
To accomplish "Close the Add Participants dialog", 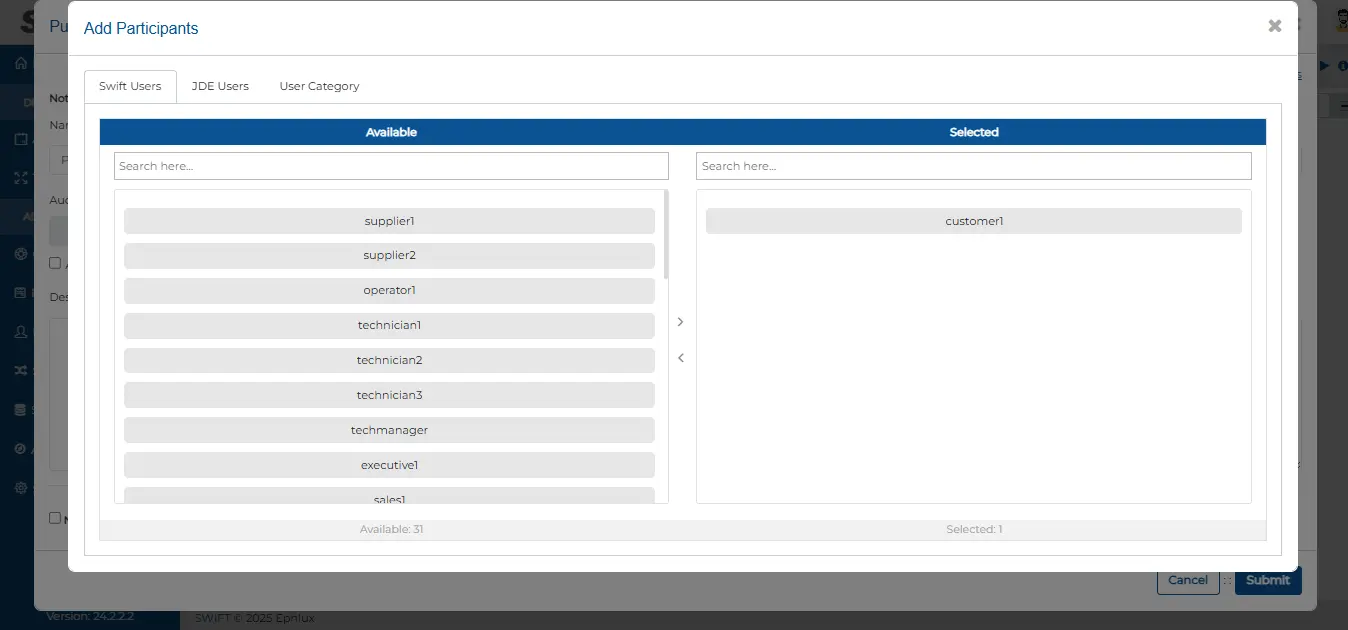I will coord(1274,27).
